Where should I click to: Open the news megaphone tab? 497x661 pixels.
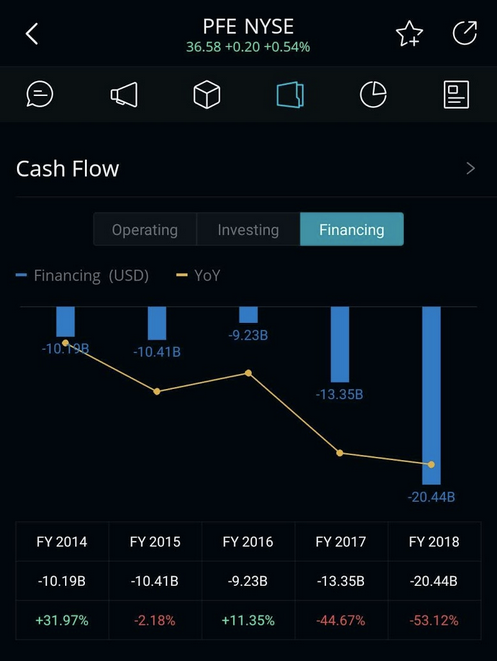pos(124,94)
